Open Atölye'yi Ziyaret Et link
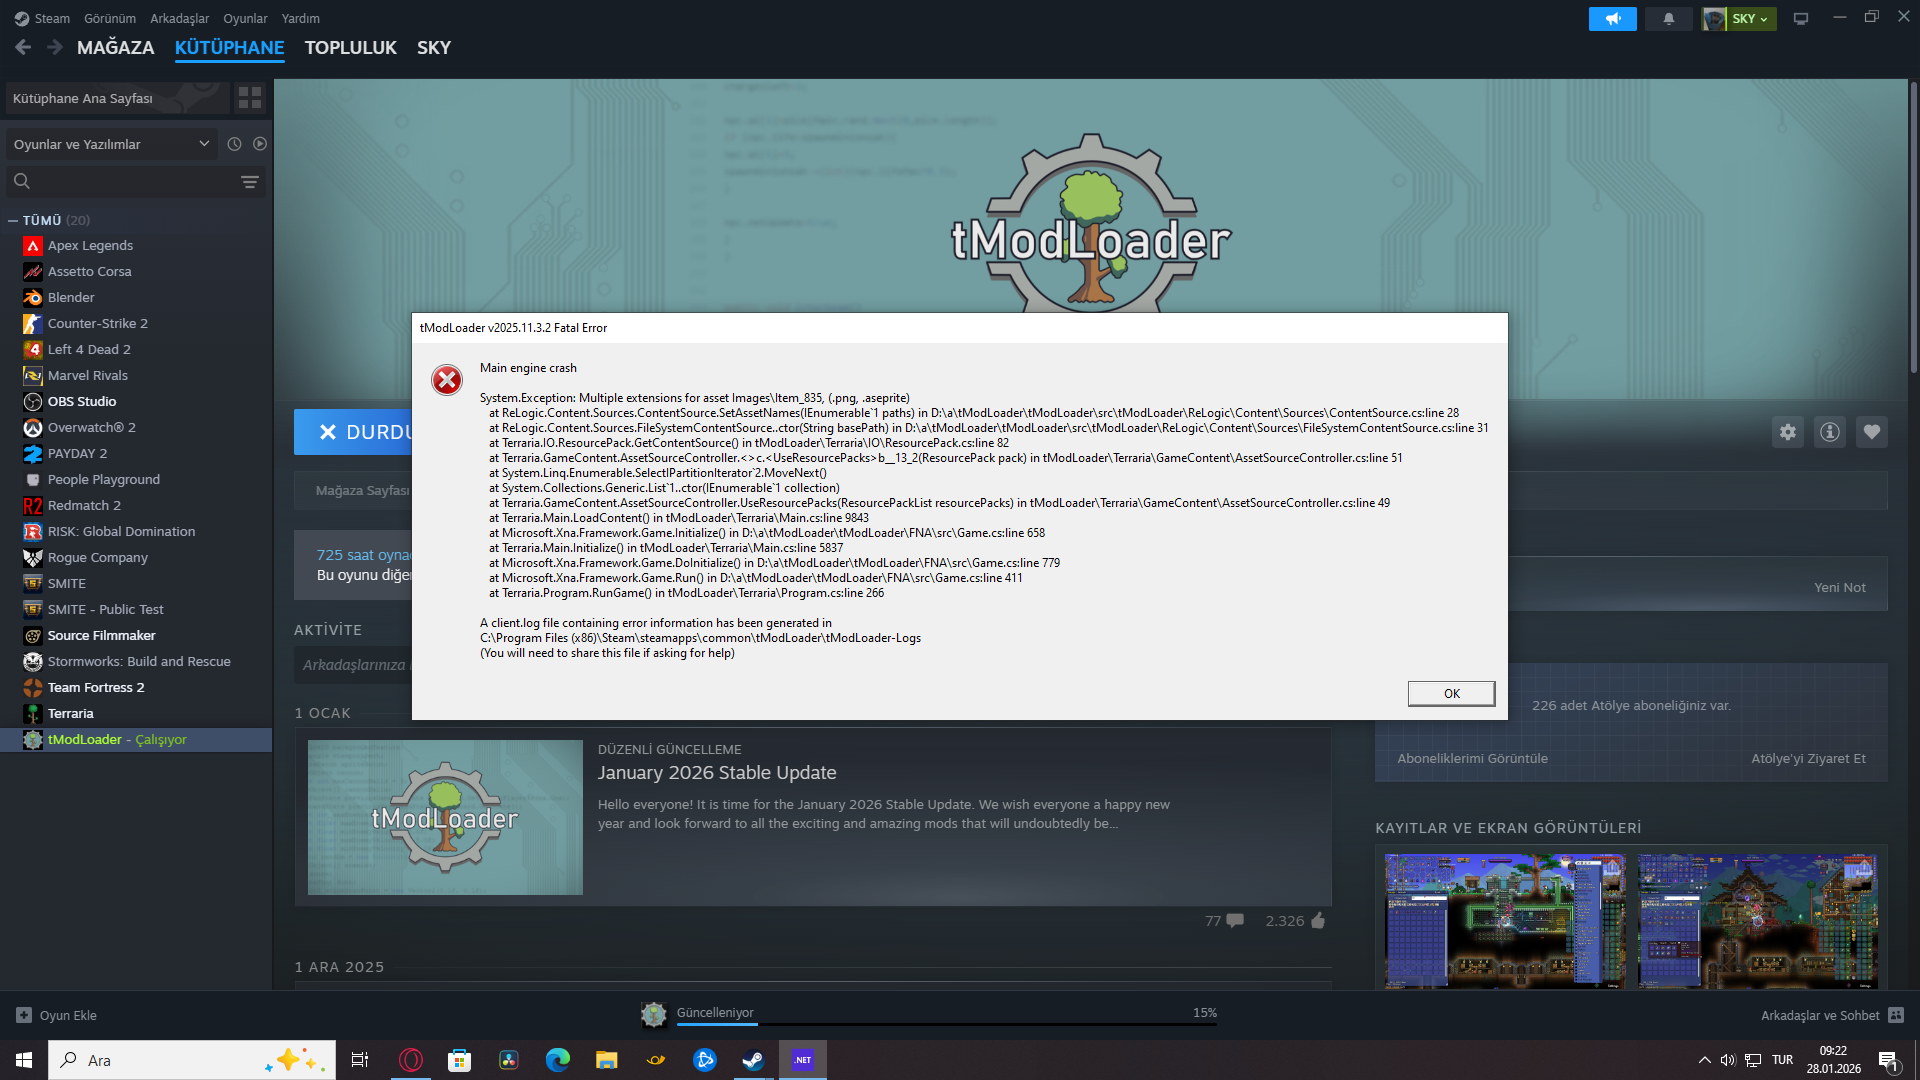 click(1808, 758)
